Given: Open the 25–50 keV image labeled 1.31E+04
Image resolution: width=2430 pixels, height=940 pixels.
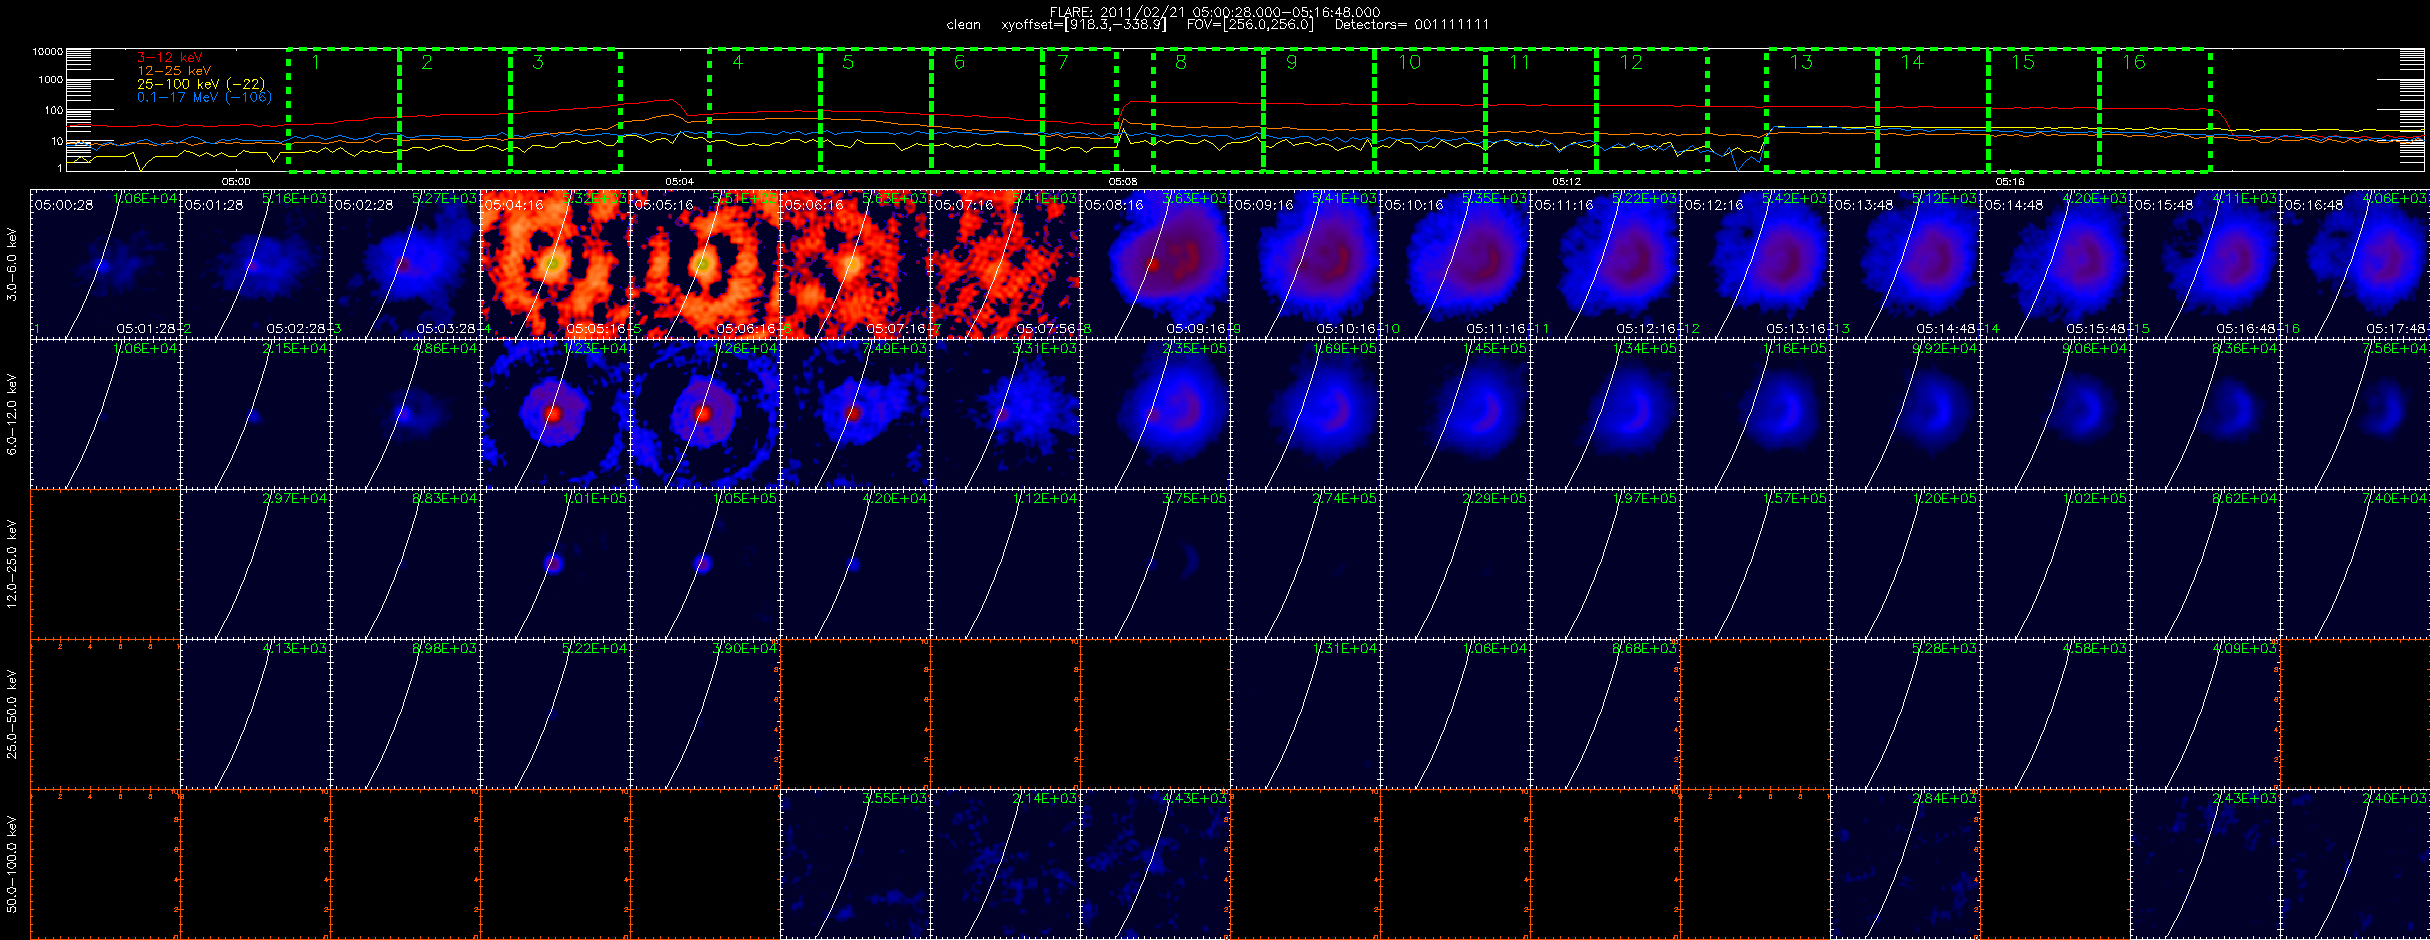Looking at the screenshot, I should (1306, 714).
